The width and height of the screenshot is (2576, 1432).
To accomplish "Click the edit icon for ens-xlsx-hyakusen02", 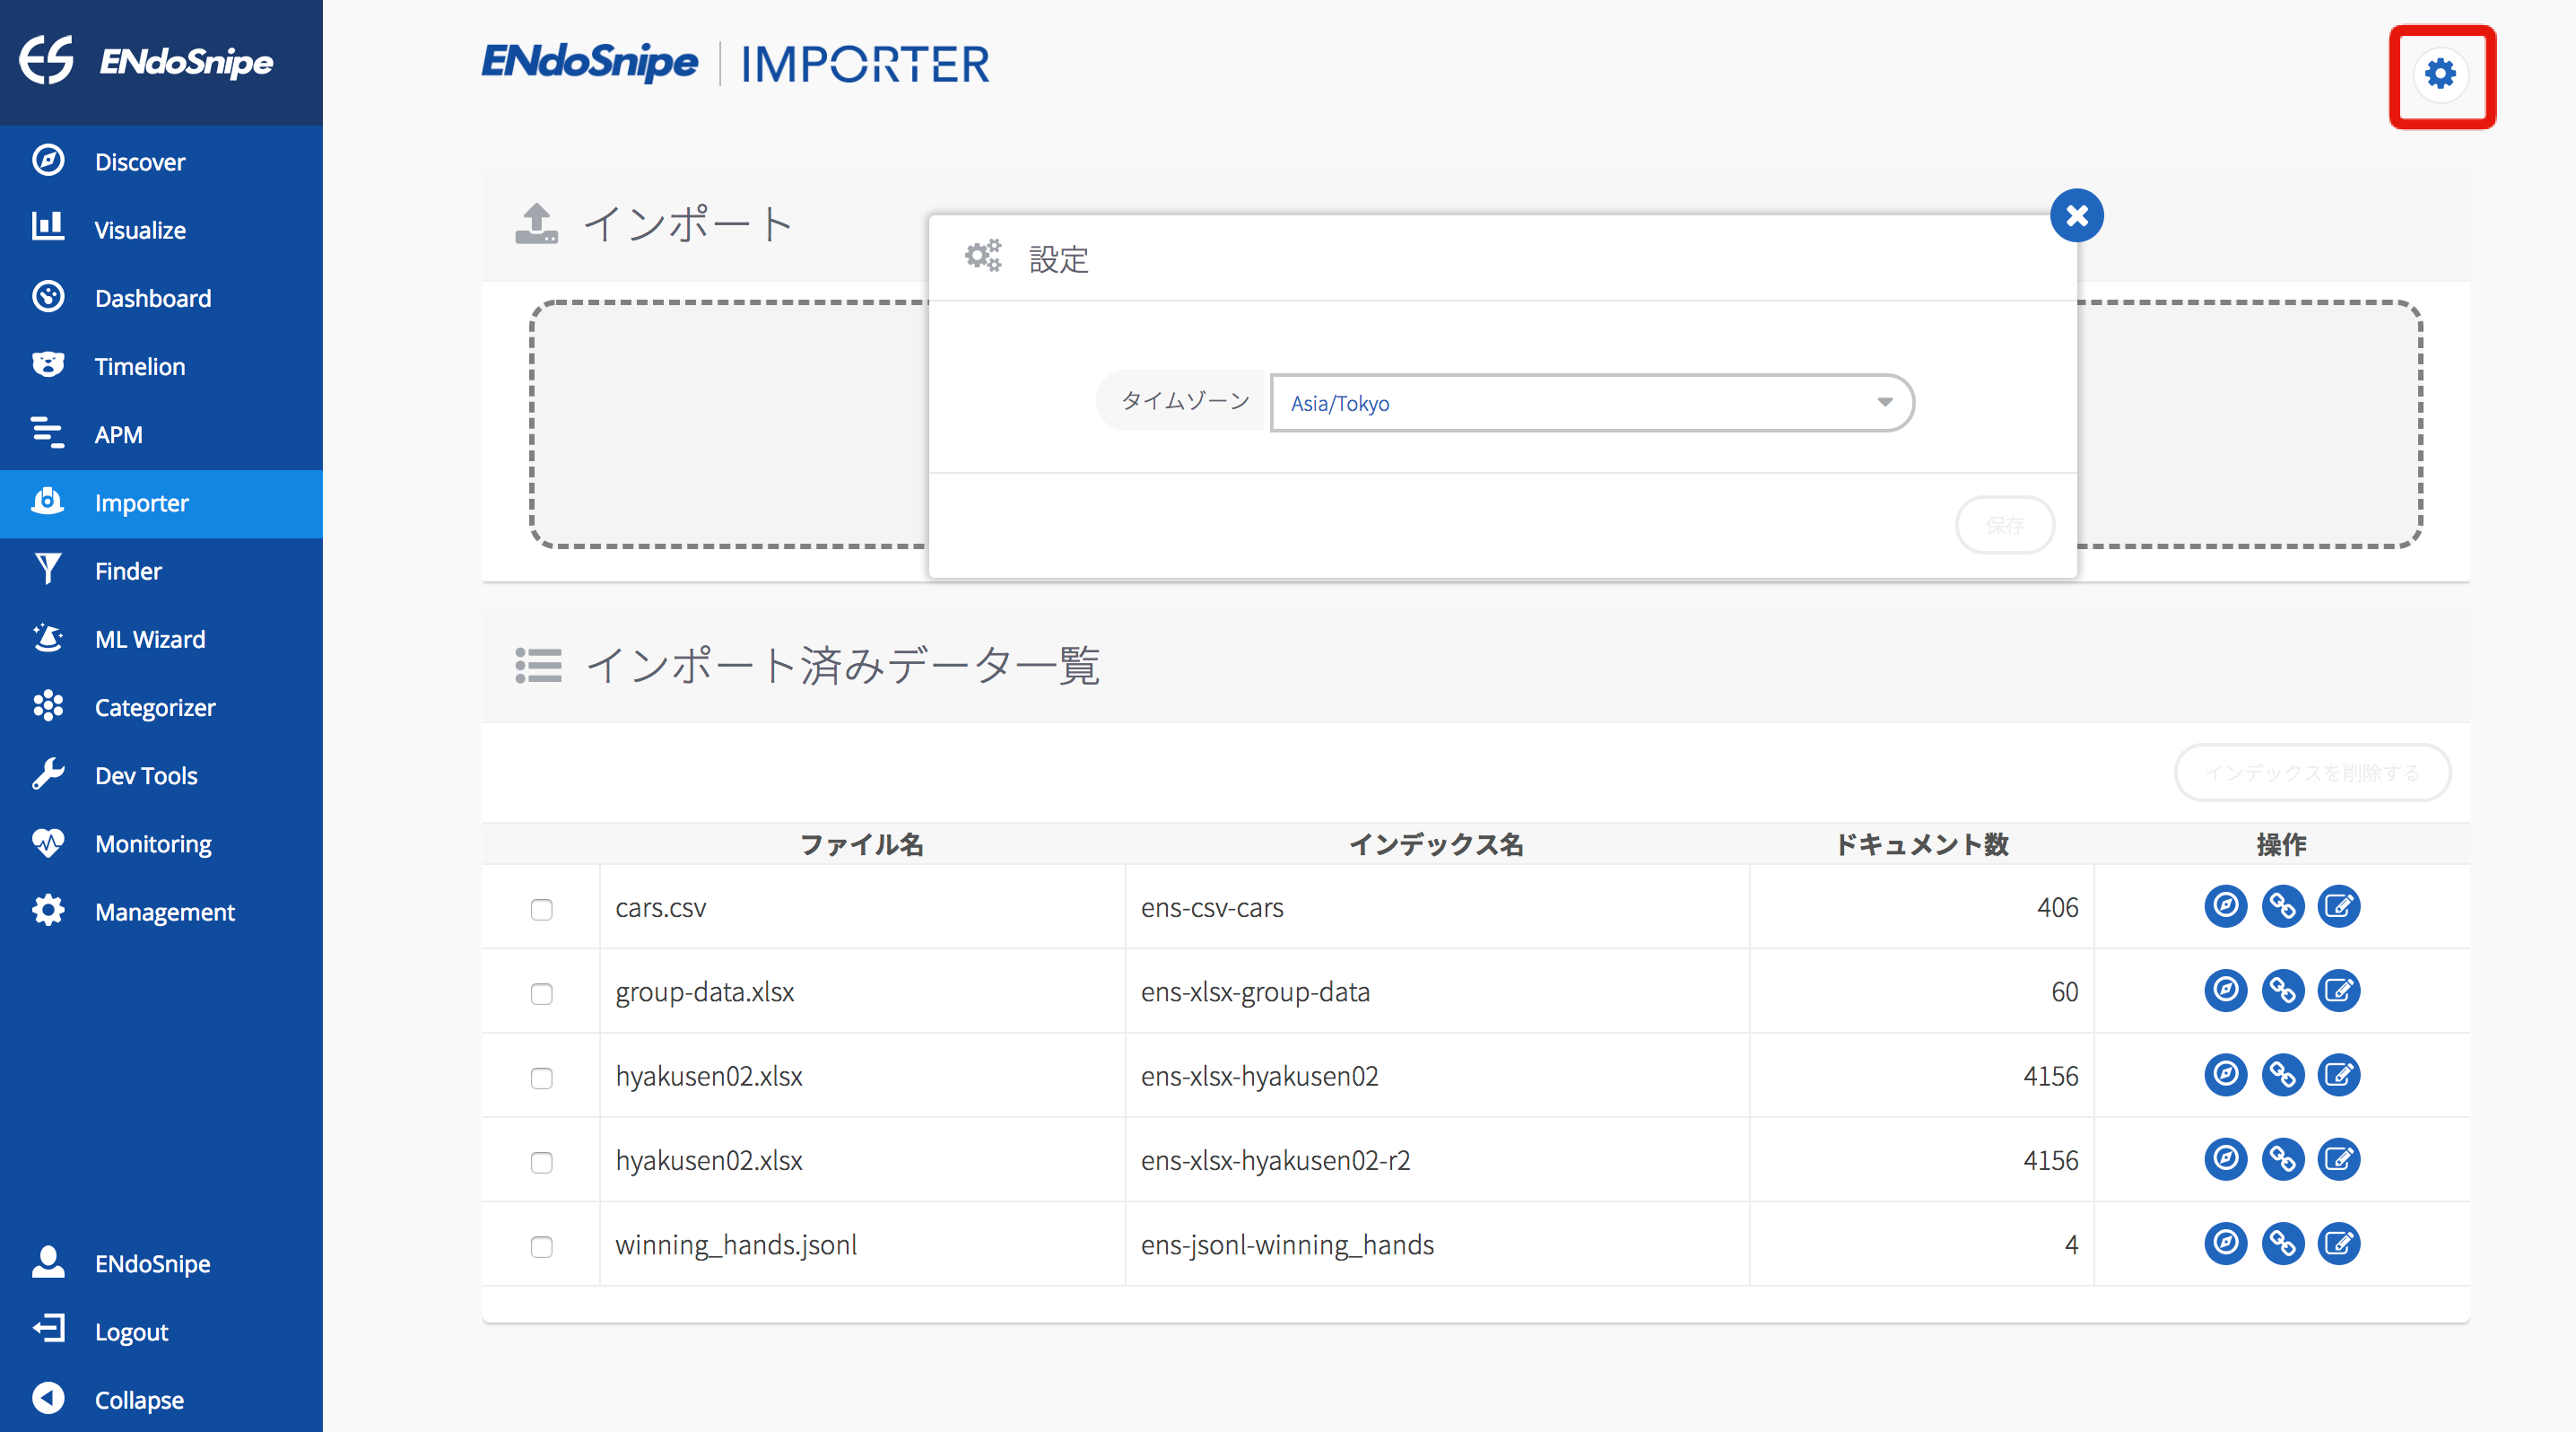I will pyautogui.click(x=2338, y=1075).
